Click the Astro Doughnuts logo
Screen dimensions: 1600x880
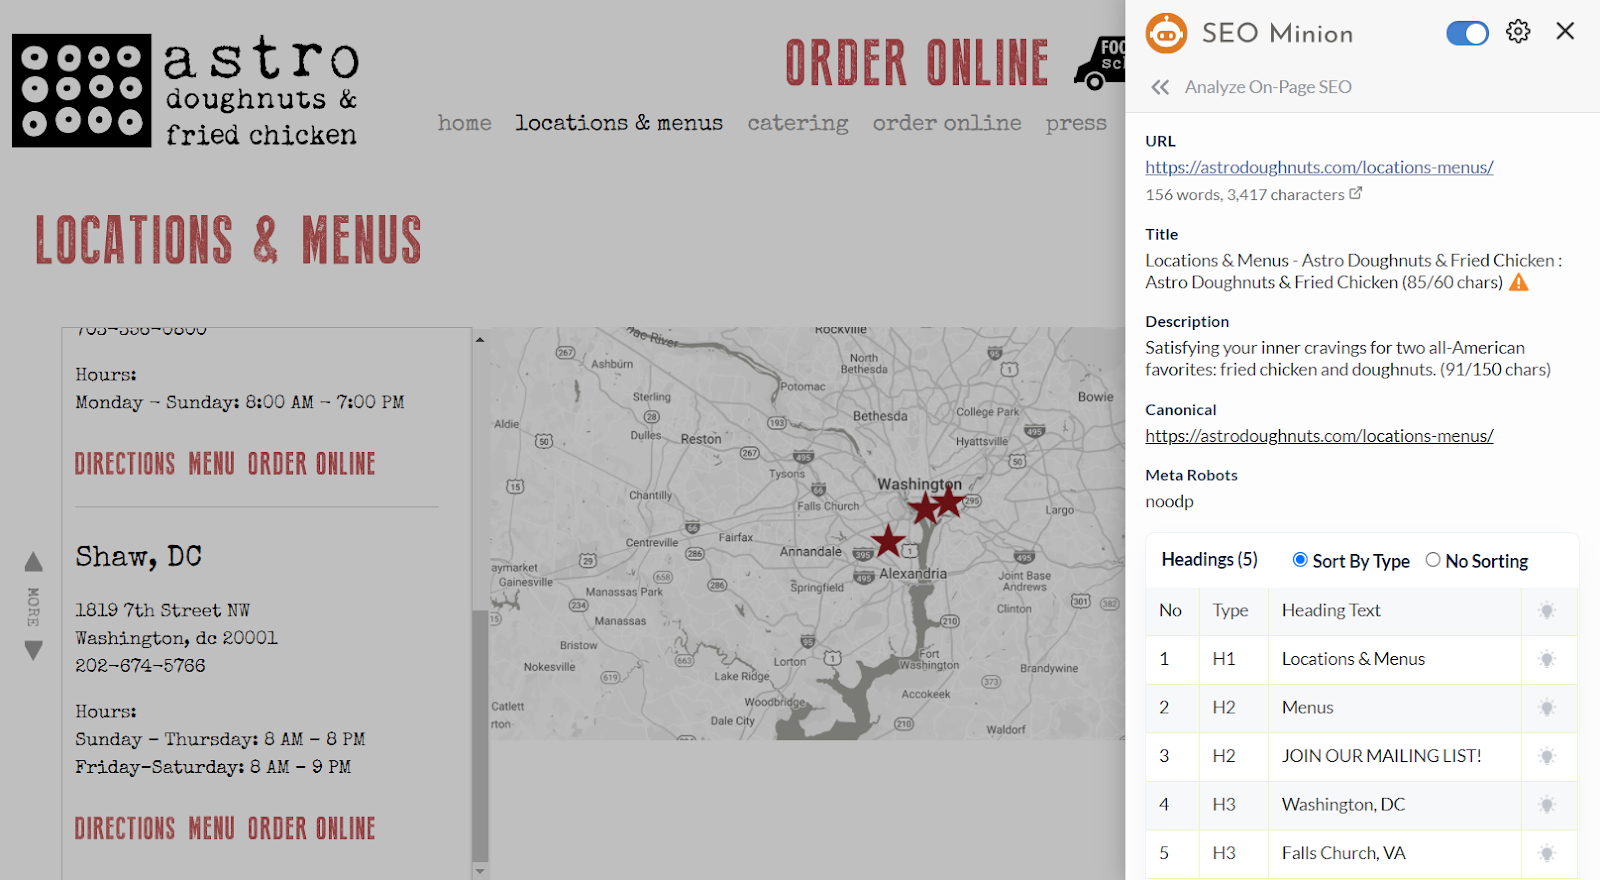(x=185, y=91)
